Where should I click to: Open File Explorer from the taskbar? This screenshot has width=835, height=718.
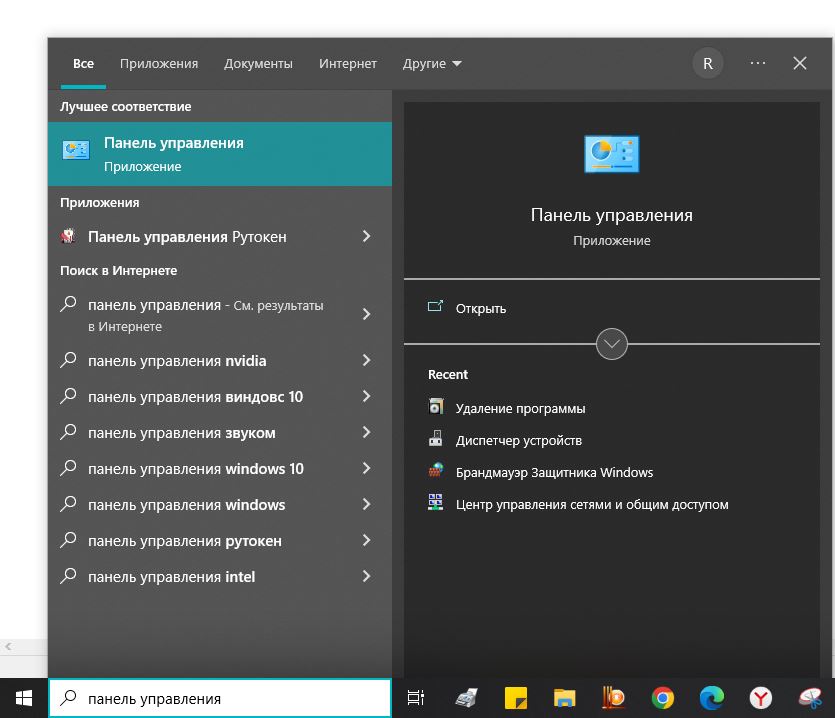coord(564,698)
